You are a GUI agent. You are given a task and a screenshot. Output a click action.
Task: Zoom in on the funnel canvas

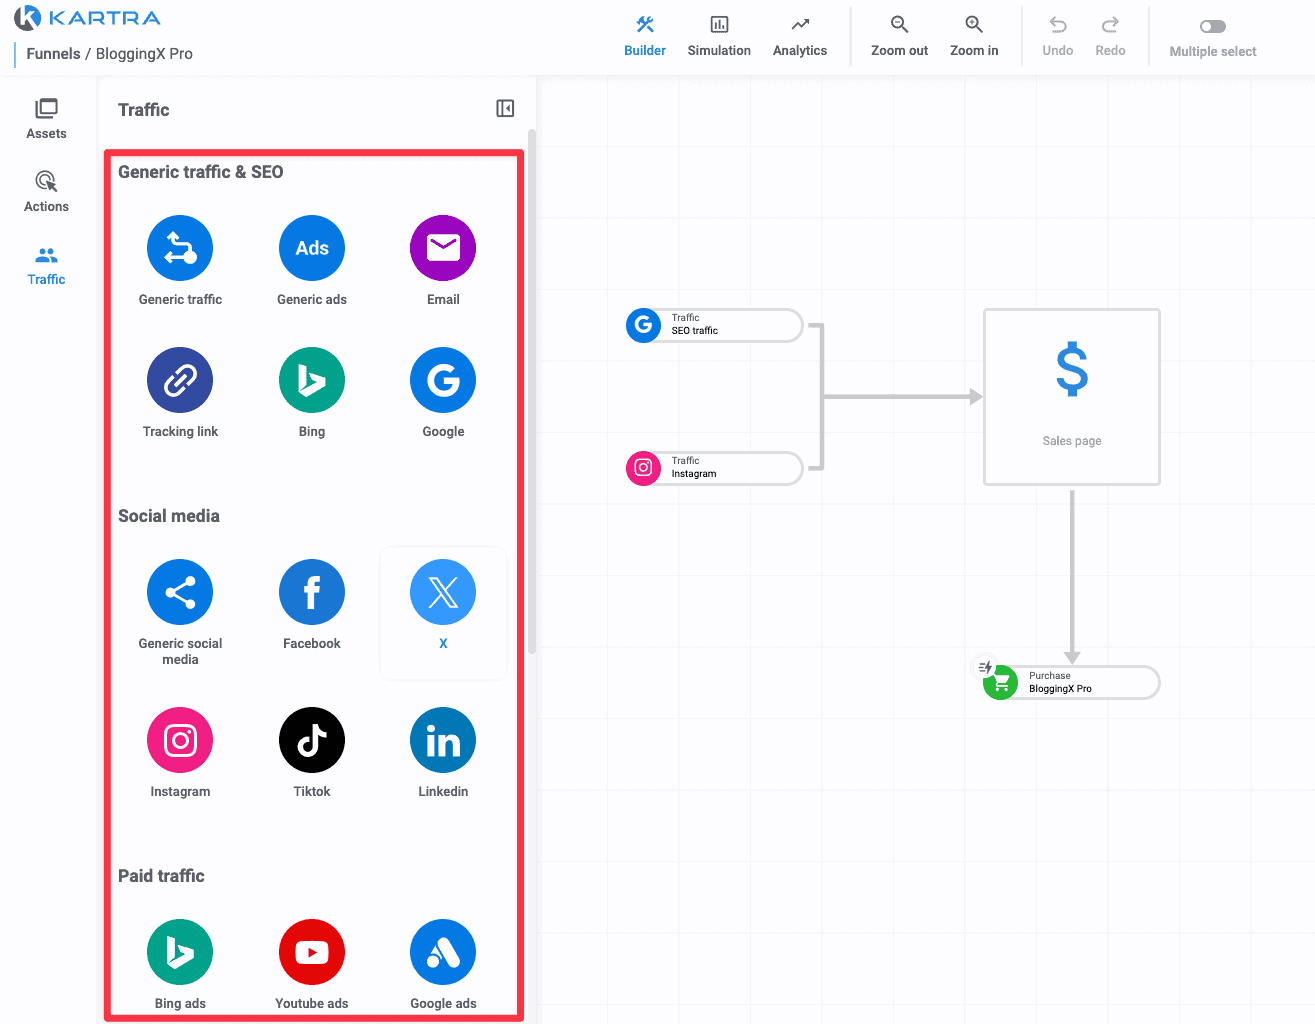pos(974,37)
